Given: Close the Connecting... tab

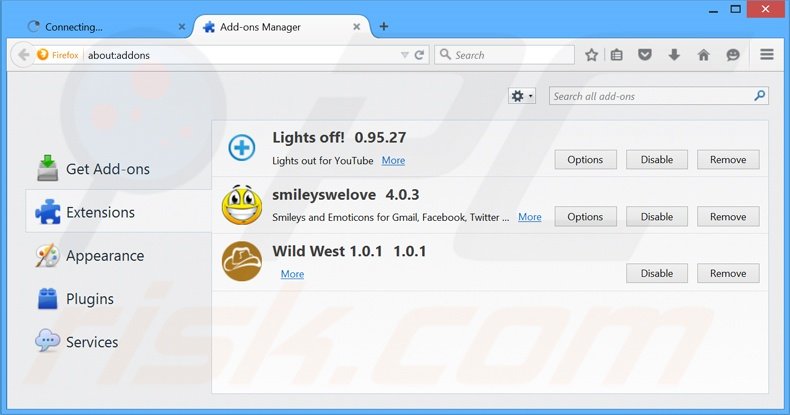Looking at the screenshot, I should [182, 27].
